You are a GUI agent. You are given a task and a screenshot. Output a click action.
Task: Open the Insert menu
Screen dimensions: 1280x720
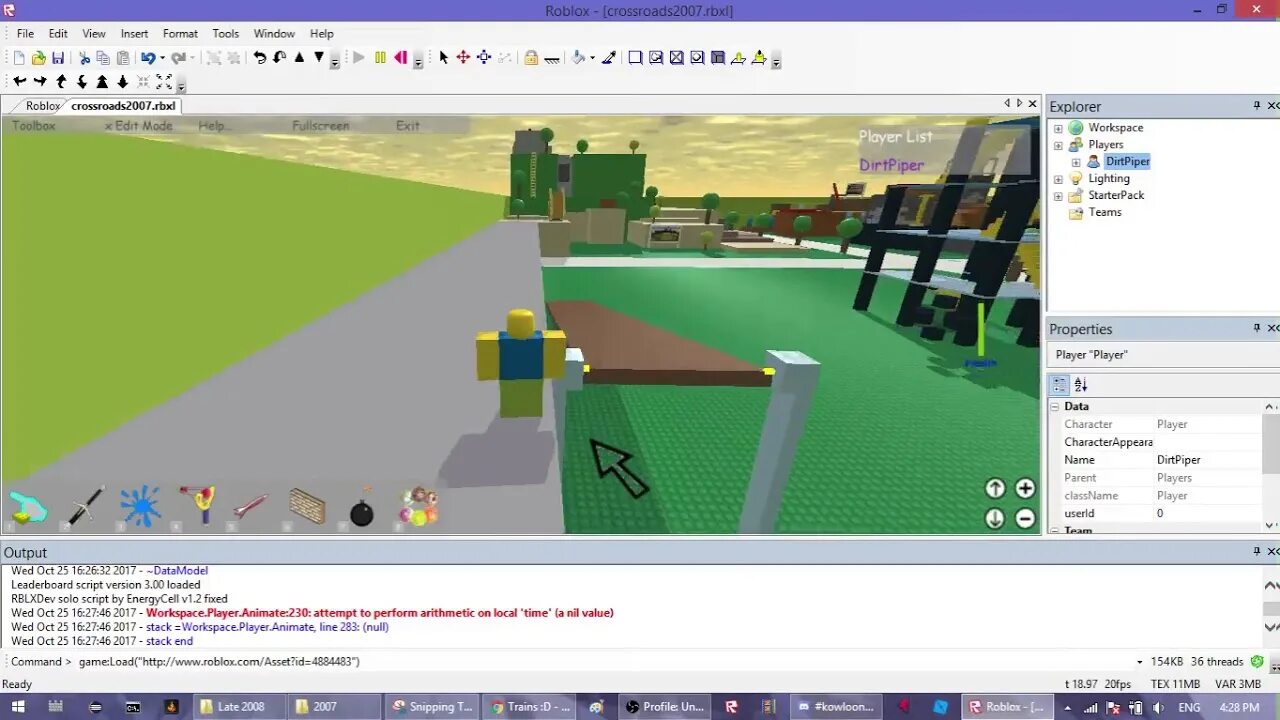click(134, 33)
